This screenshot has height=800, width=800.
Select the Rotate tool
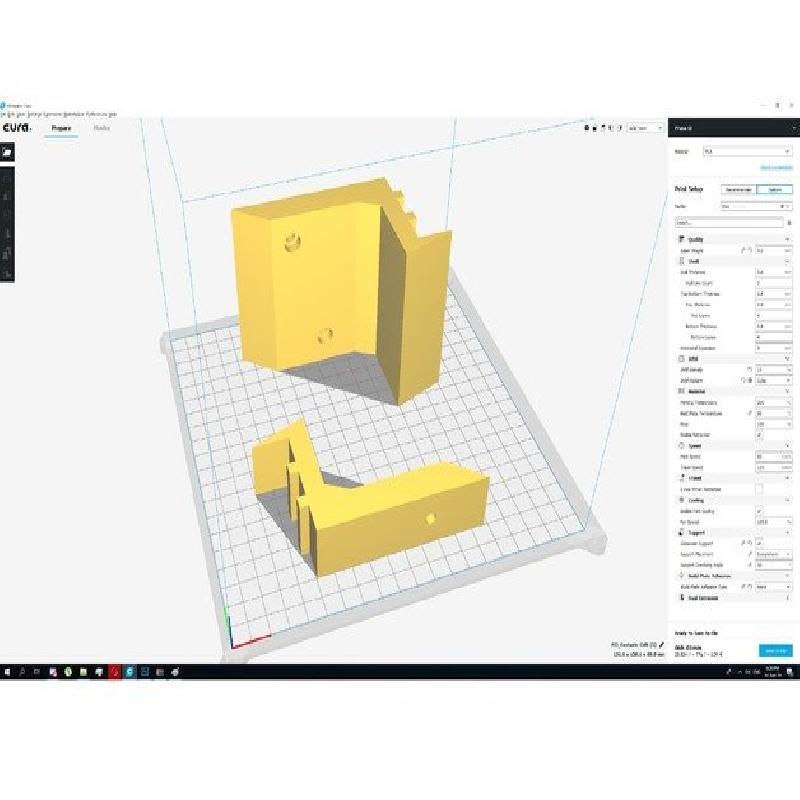pos(7,215)
